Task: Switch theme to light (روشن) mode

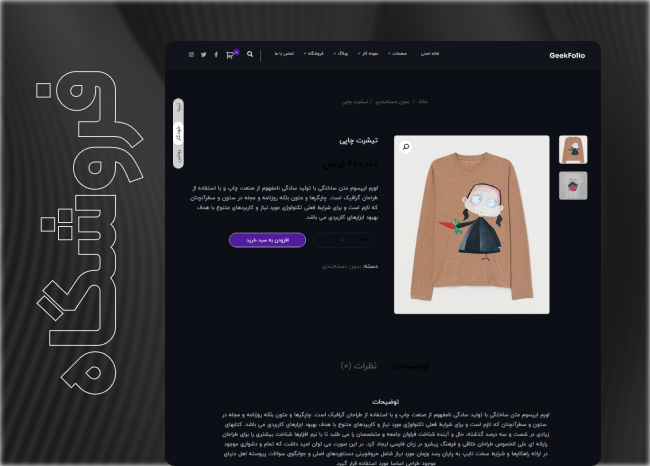Action: (178, 157)
